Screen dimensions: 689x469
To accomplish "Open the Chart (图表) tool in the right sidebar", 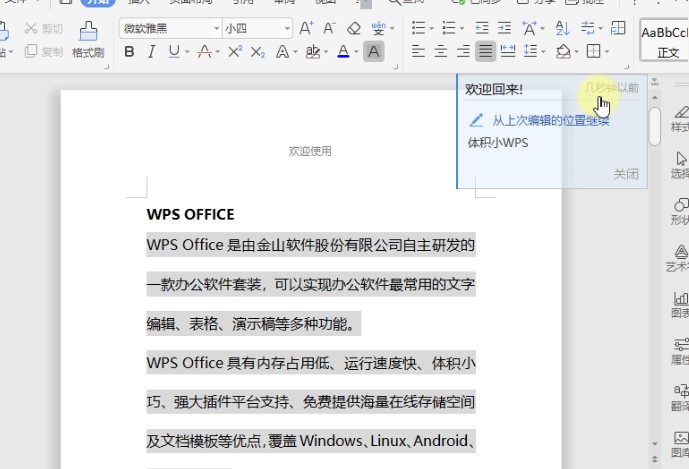I will coord(680,305).
